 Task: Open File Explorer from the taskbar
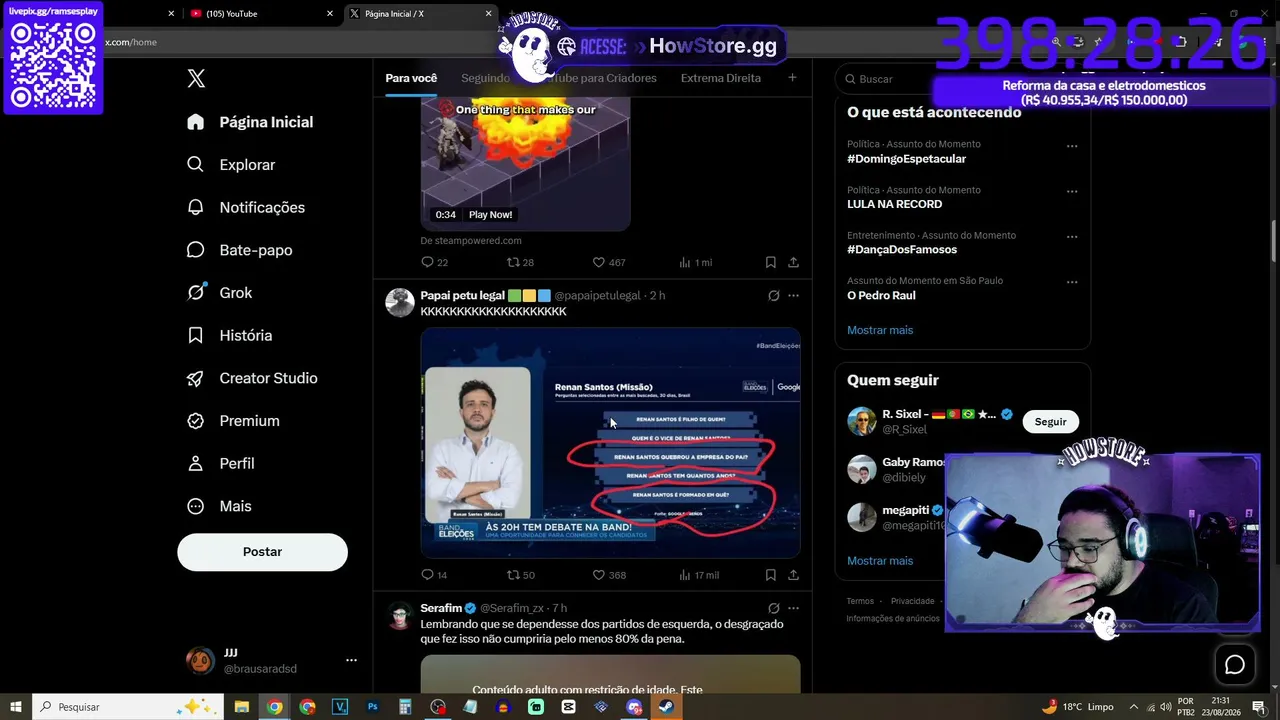(242, 707)
